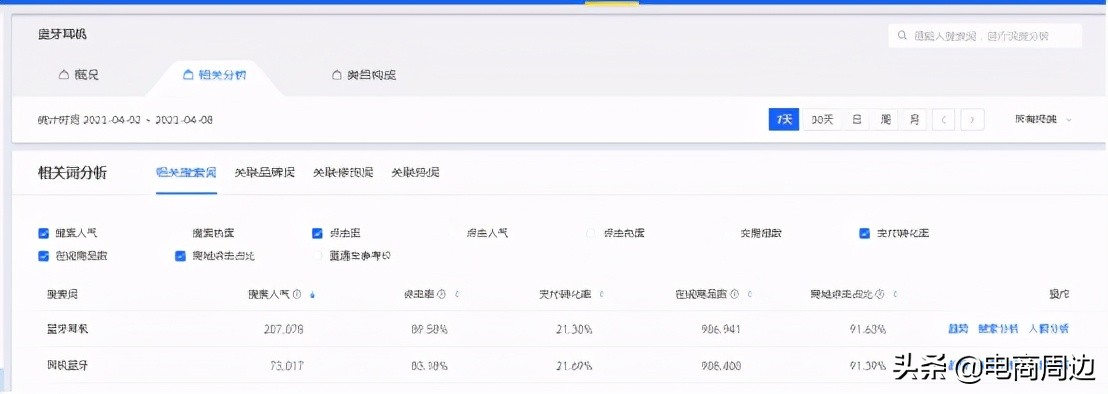Screen dimensions: 1108x394
Task: Click the info icon next to 在线商品数 header
Action: [x=735, y=294]
